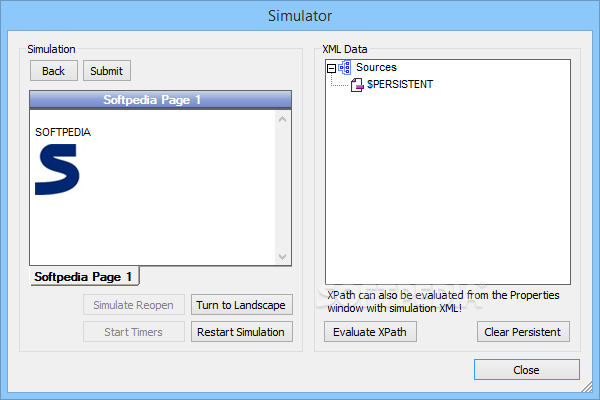Screen dimensions: 600x400
Task: Close the Simulator dialog
Action: pyautogui.click(x=527, y=370)
